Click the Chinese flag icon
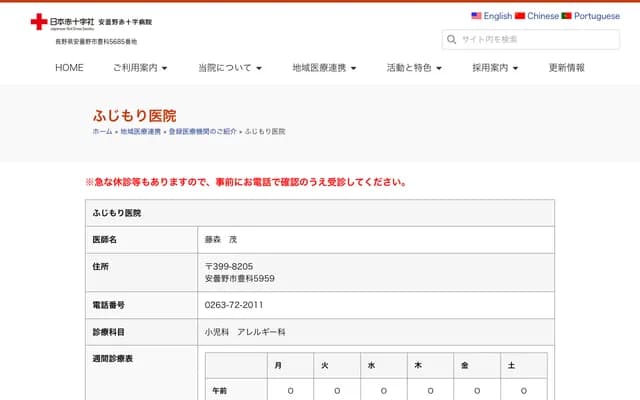 (520, 16)
